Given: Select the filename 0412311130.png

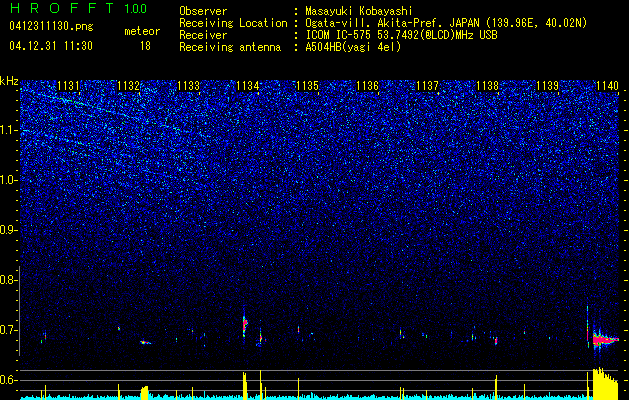Looking at the screenshot, I should point(51,27).
